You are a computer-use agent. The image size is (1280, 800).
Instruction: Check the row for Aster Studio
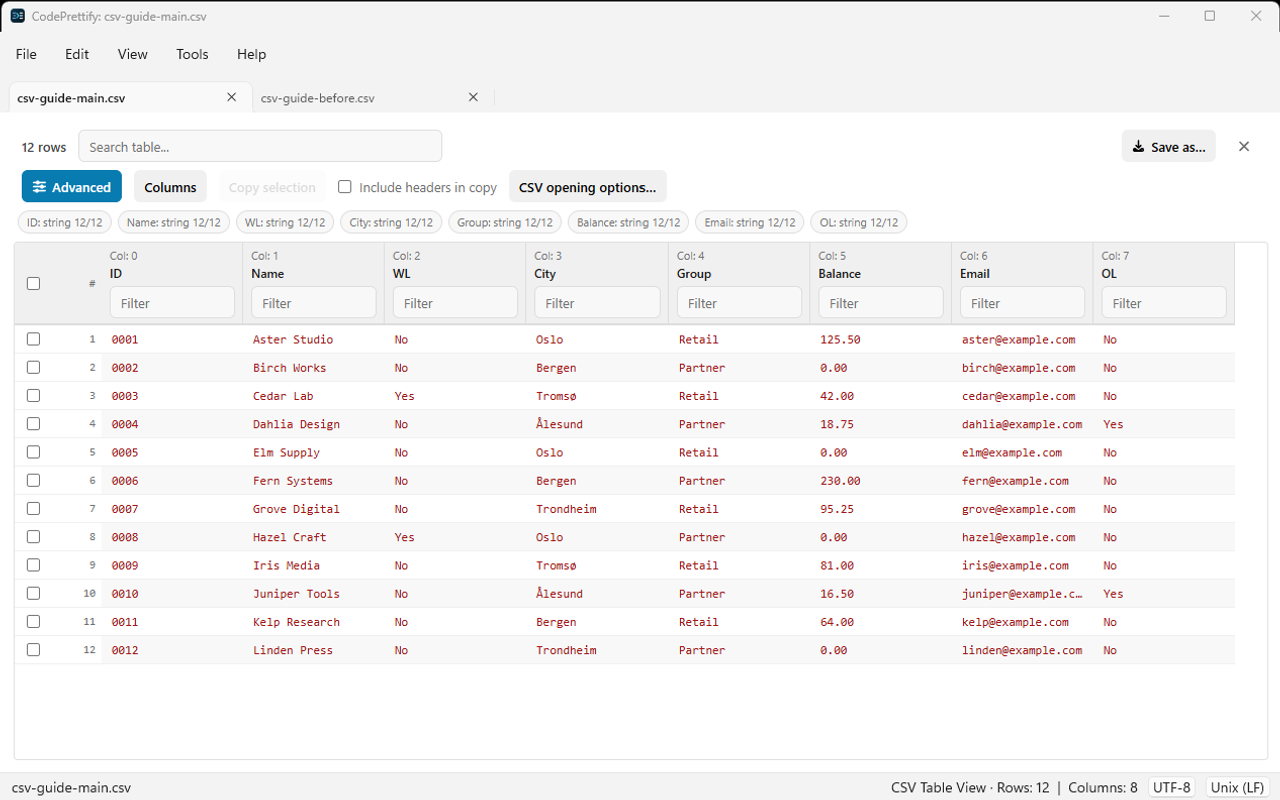(x=33, y=339)
